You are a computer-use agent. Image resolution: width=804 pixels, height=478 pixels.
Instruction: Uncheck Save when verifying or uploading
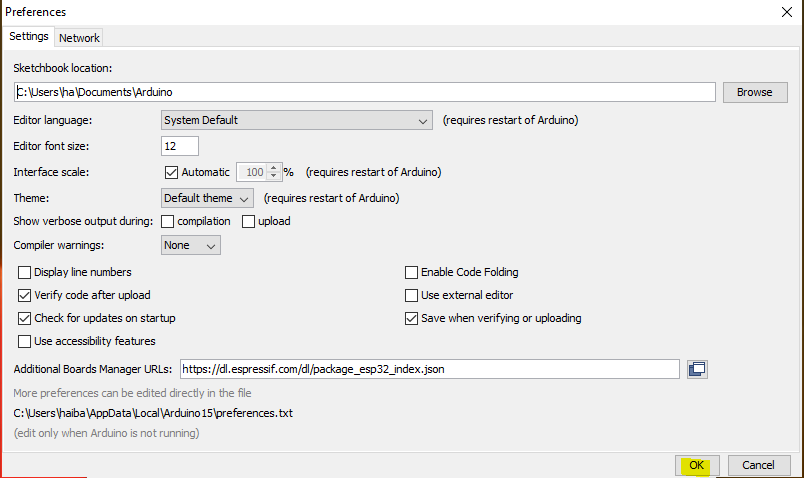411,318
